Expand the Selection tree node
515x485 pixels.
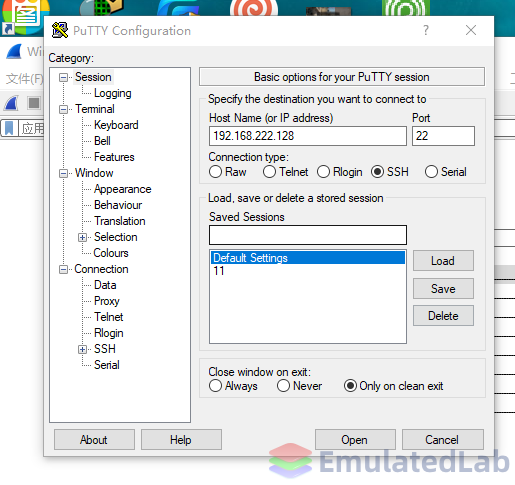tap(82, 238)
